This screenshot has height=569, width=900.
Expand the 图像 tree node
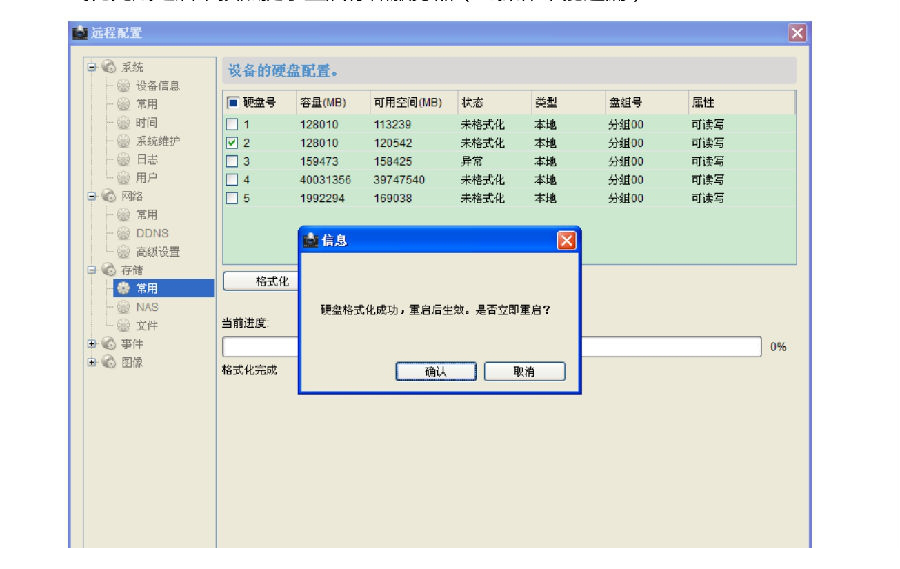pyautogui.click(x=92, y=362)
